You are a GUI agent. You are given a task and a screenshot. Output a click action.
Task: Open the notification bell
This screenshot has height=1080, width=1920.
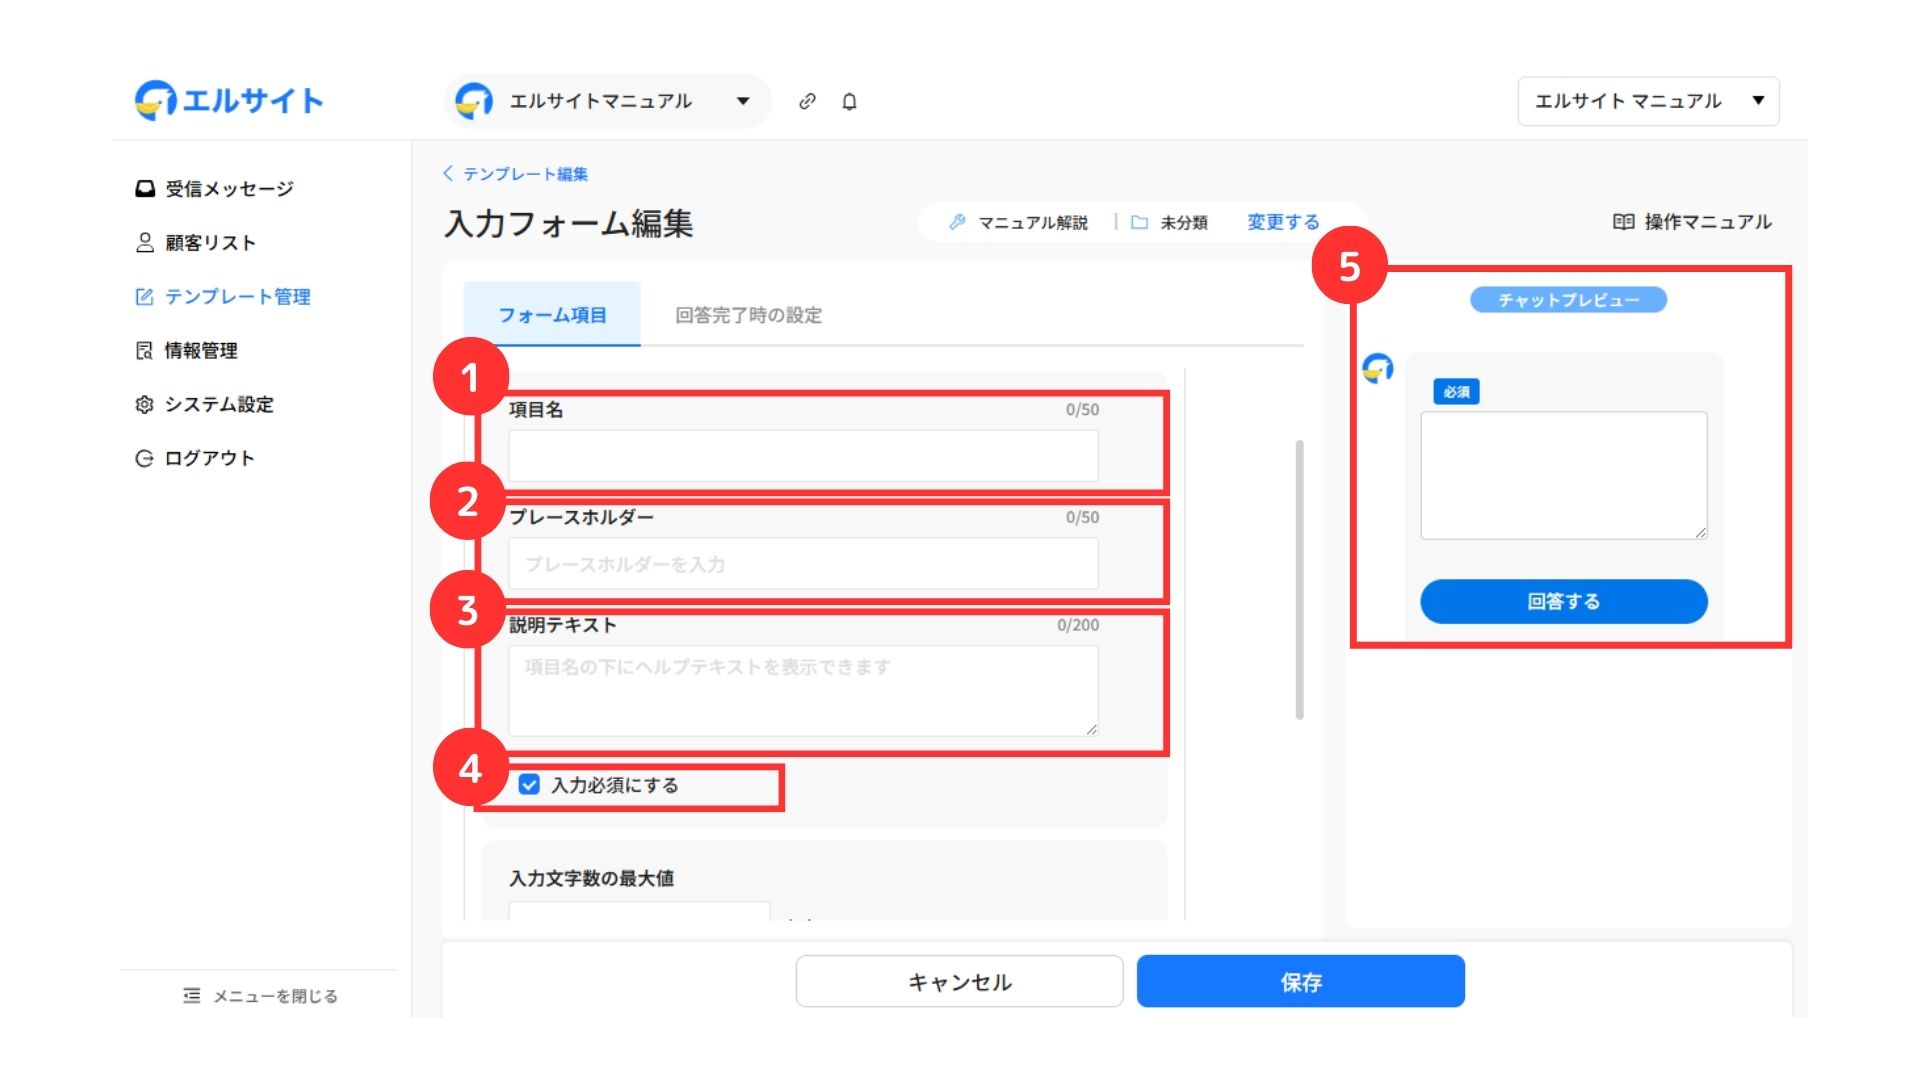(849, 101)
